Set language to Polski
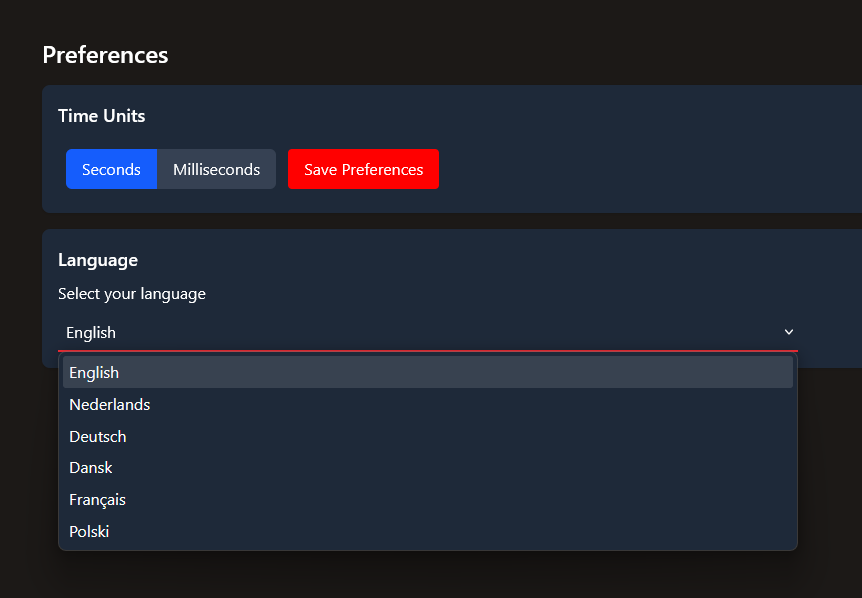Viewport: 862px width, 598px height. (89, 532)
